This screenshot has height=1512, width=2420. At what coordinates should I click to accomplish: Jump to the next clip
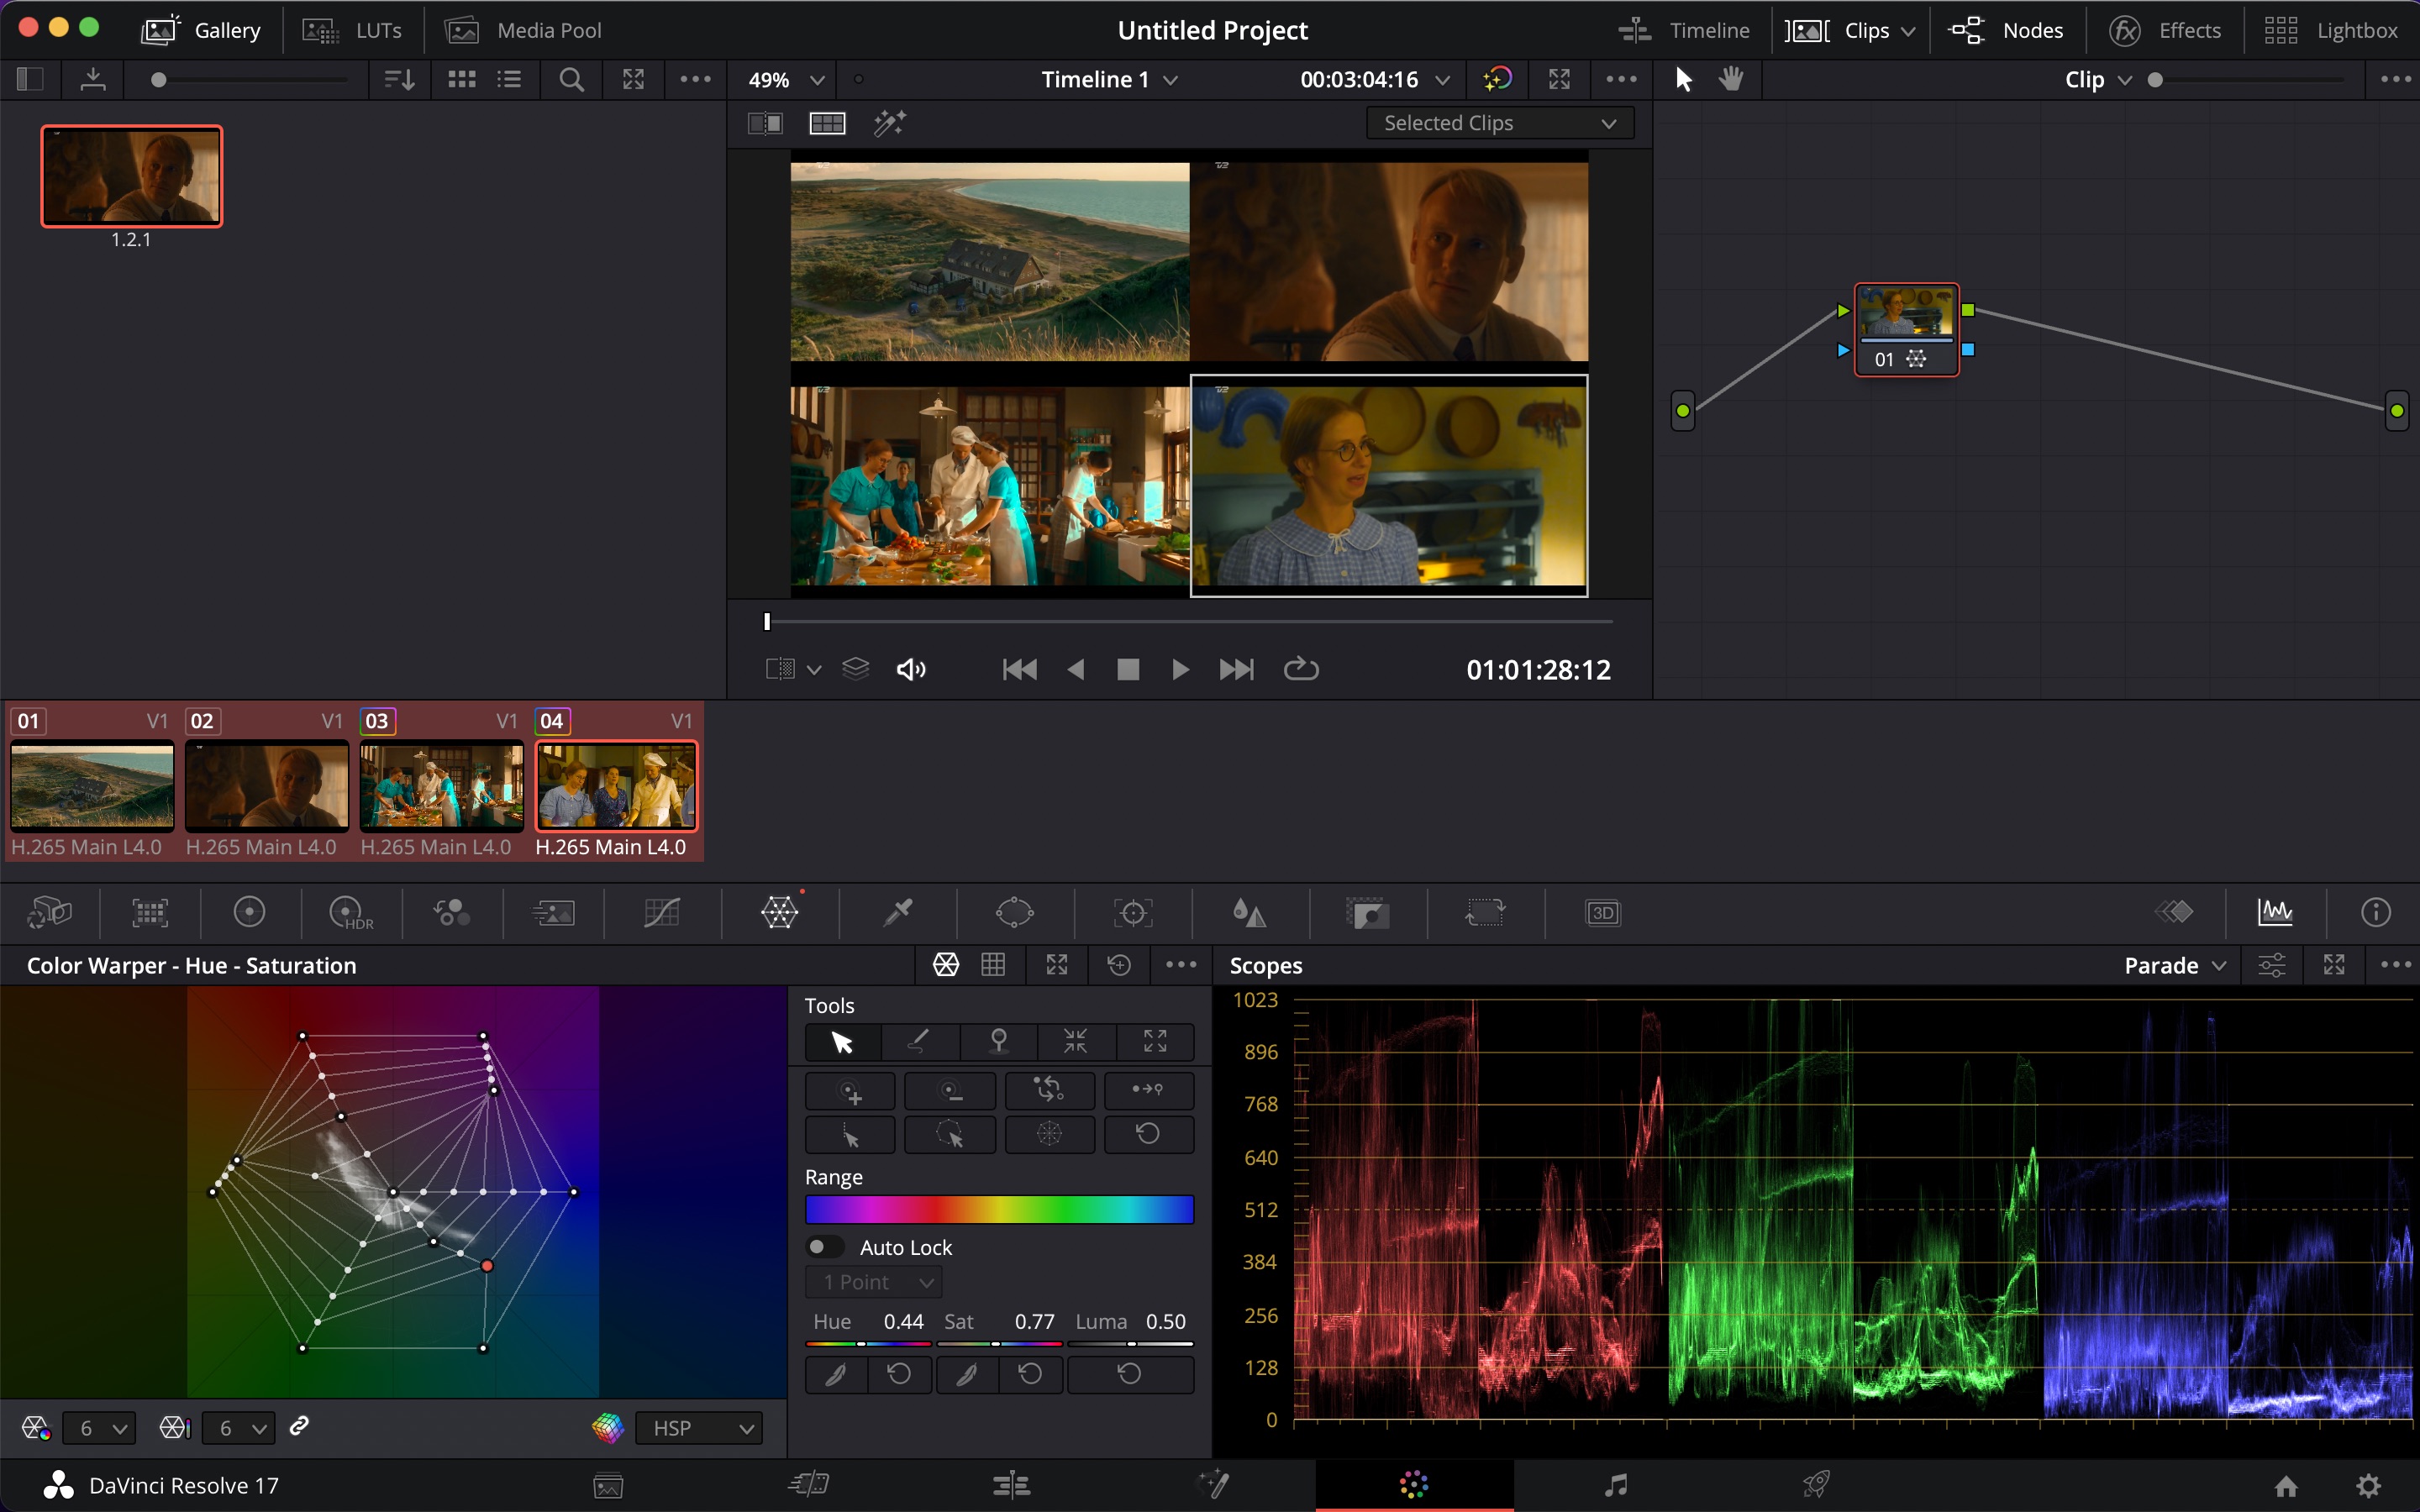1236,669
